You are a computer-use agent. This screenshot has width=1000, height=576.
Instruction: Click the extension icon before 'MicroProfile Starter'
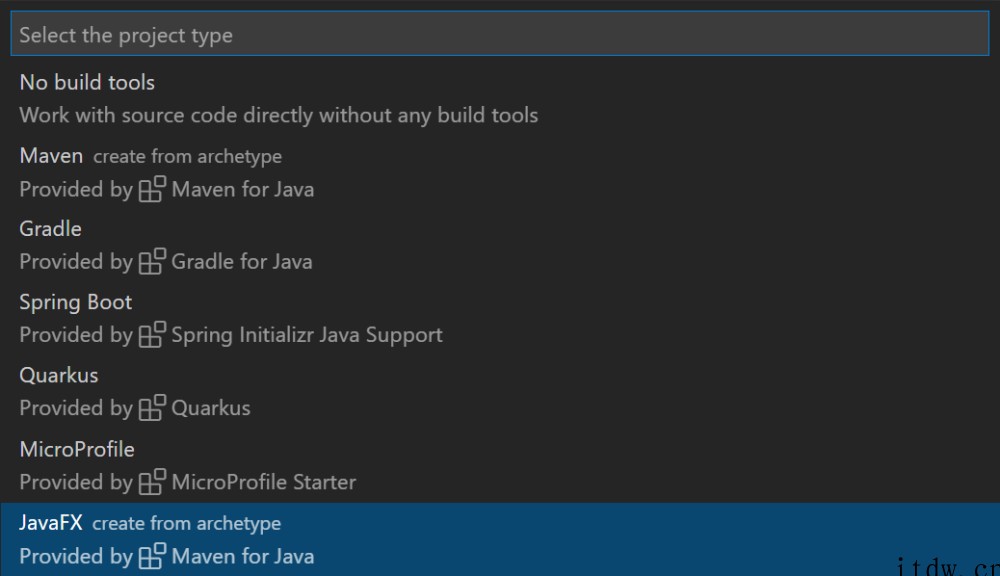[x=152, y=482]
